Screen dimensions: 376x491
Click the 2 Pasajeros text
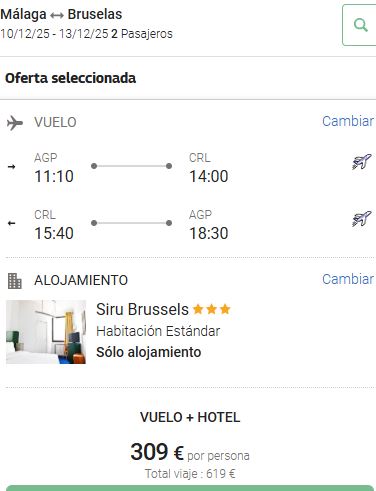point(142,34)
